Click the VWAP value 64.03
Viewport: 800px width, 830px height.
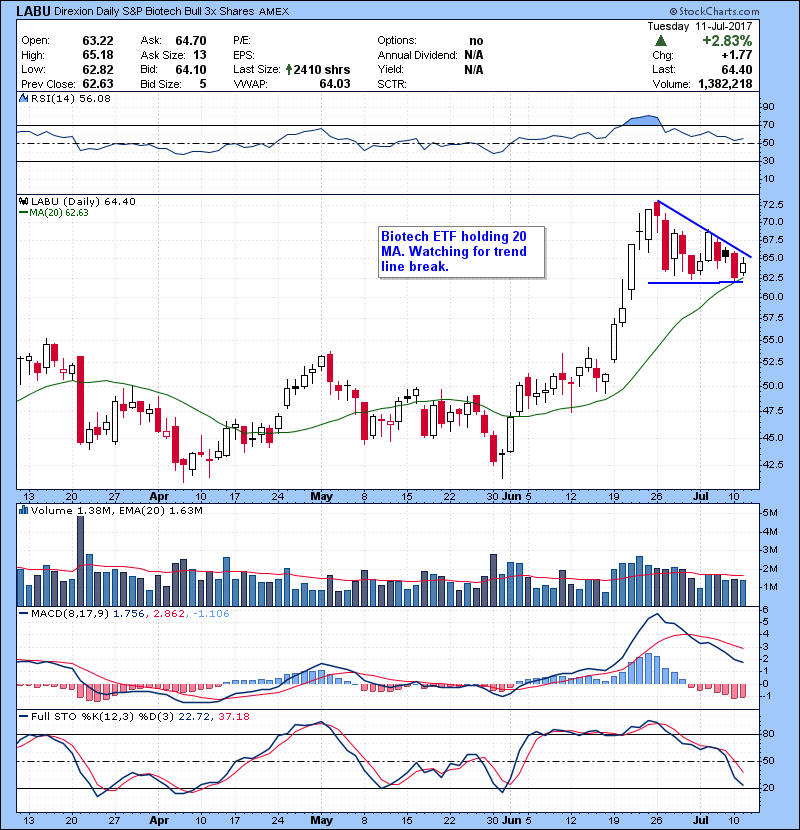pos(335,84)
